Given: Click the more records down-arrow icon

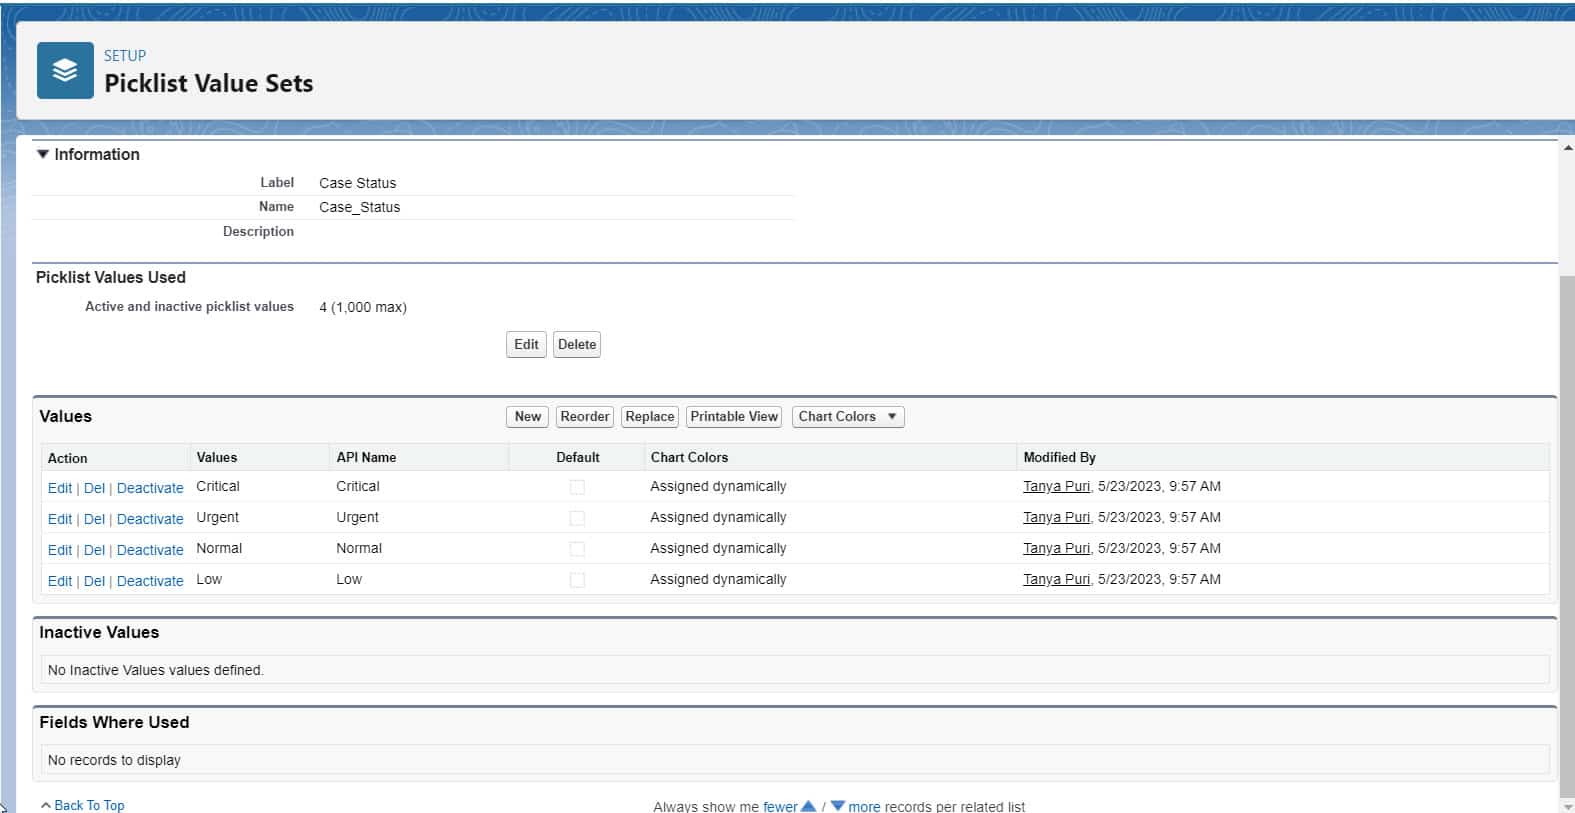Looking at the screenshot, I should [838, 806].
